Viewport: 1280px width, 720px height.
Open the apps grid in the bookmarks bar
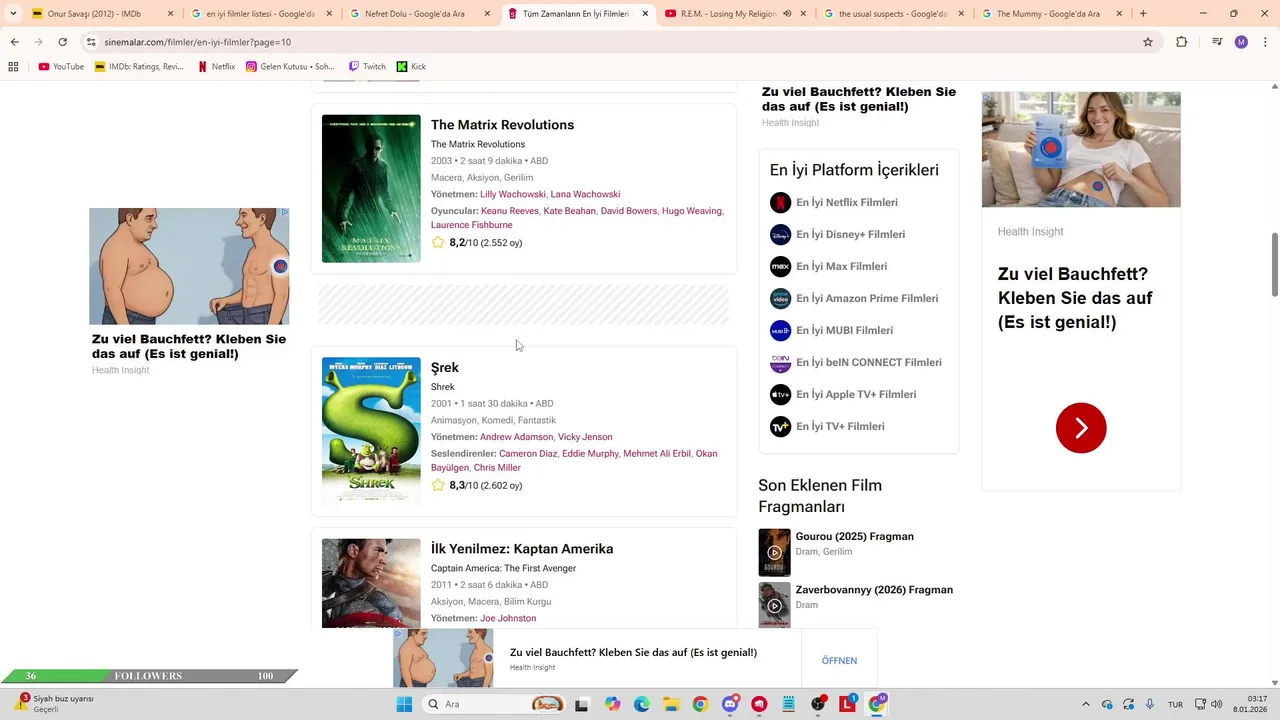coord(13,67)
